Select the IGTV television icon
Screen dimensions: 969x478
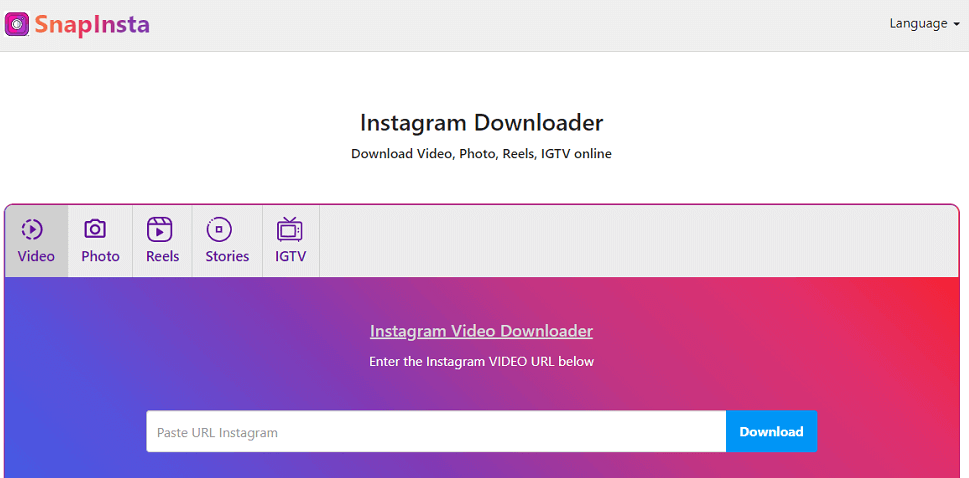(x=290, y=230)
